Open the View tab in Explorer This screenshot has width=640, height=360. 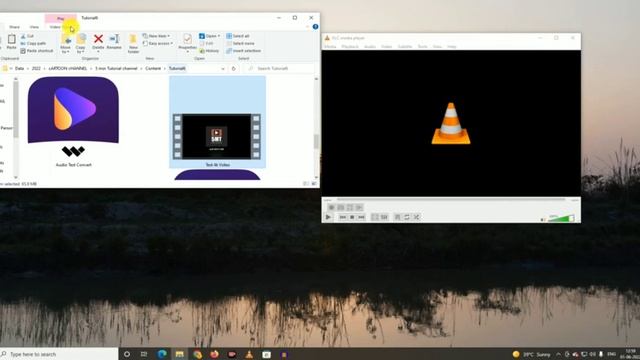coord(34,27)
